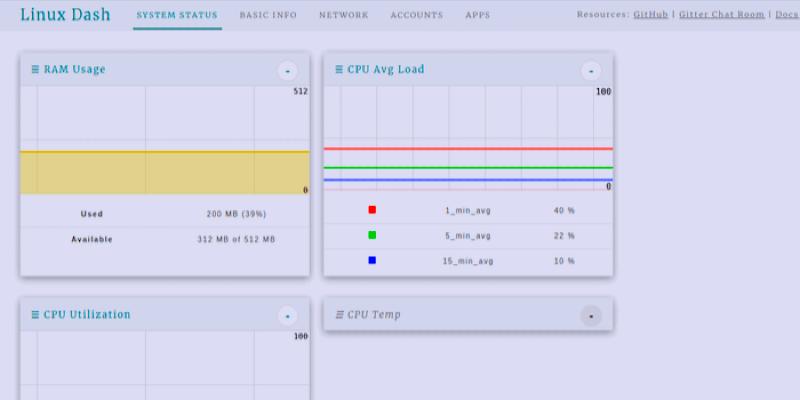Switch to the Basic Info tab
The width and height of the screenshot is (800, 400).
point(268,15)
